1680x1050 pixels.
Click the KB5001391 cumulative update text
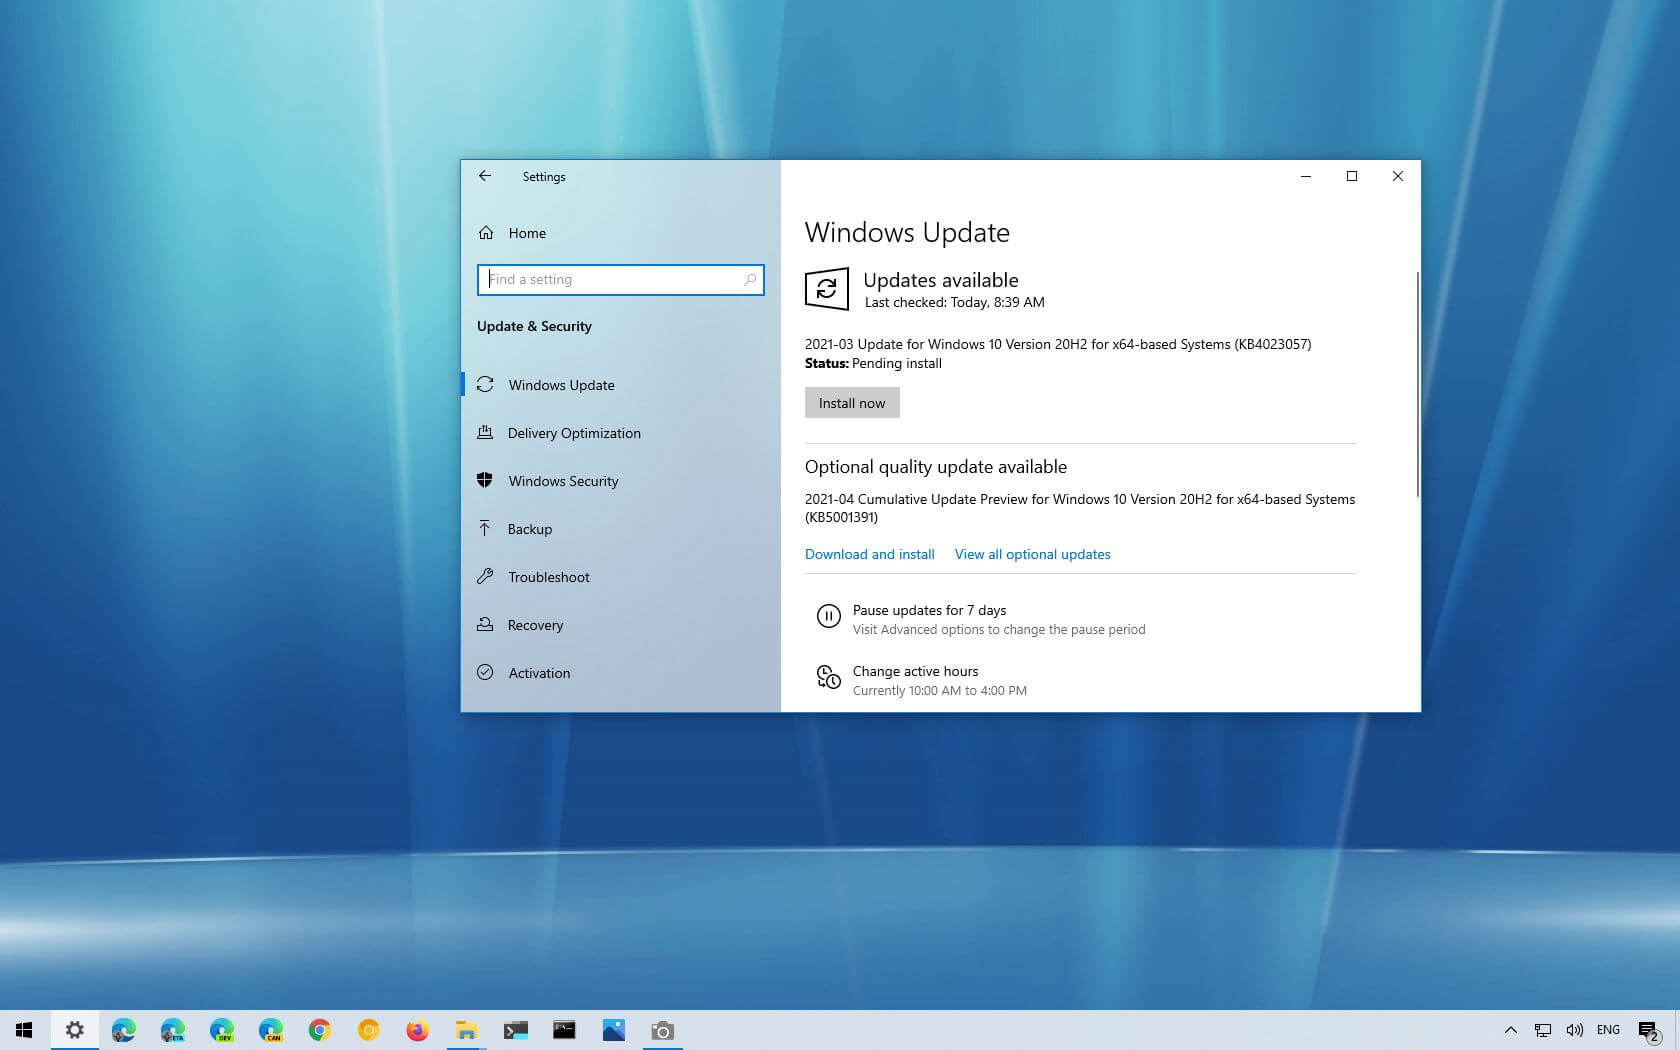(x=1080, y=508)
